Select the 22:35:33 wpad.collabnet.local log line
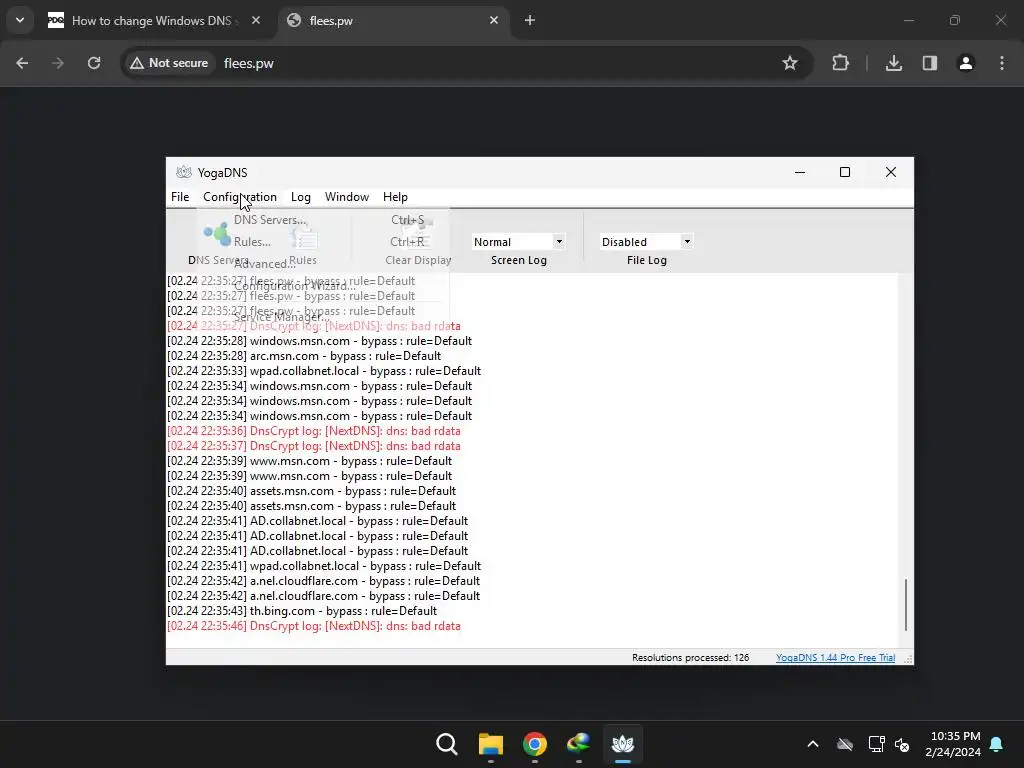1024x768 pixels. 324,371
